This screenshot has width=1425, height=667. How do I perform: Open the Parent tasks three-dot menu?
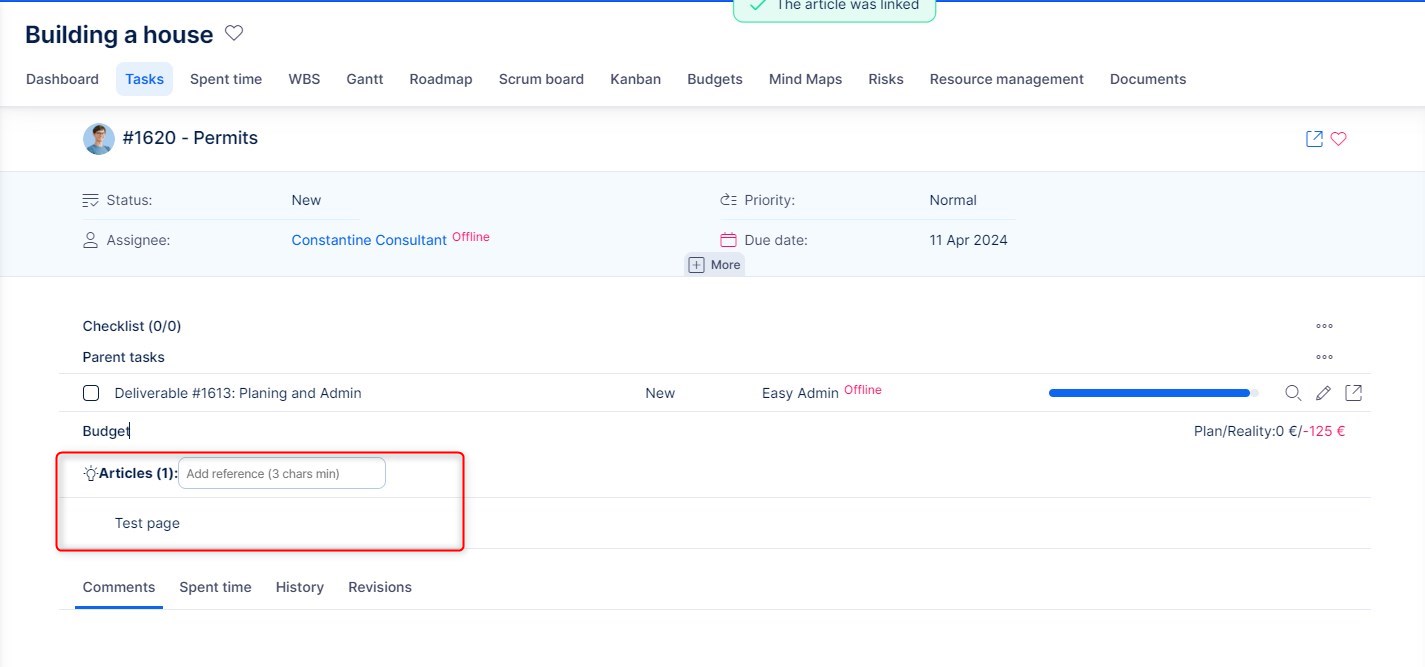pyautogui.click(x=1324, y=357)
